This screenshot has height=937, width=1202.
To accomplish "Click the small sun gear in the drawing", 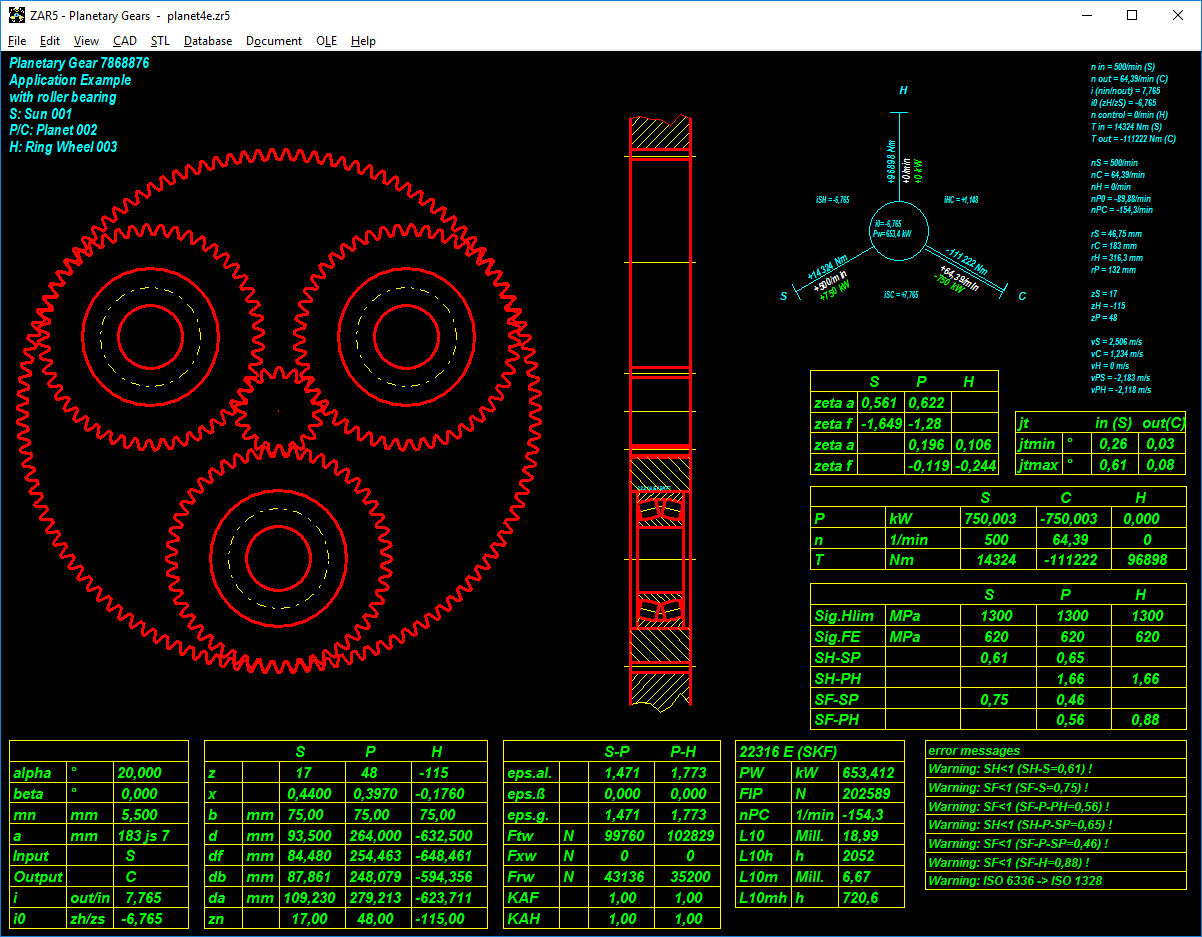I will point(278,409).
